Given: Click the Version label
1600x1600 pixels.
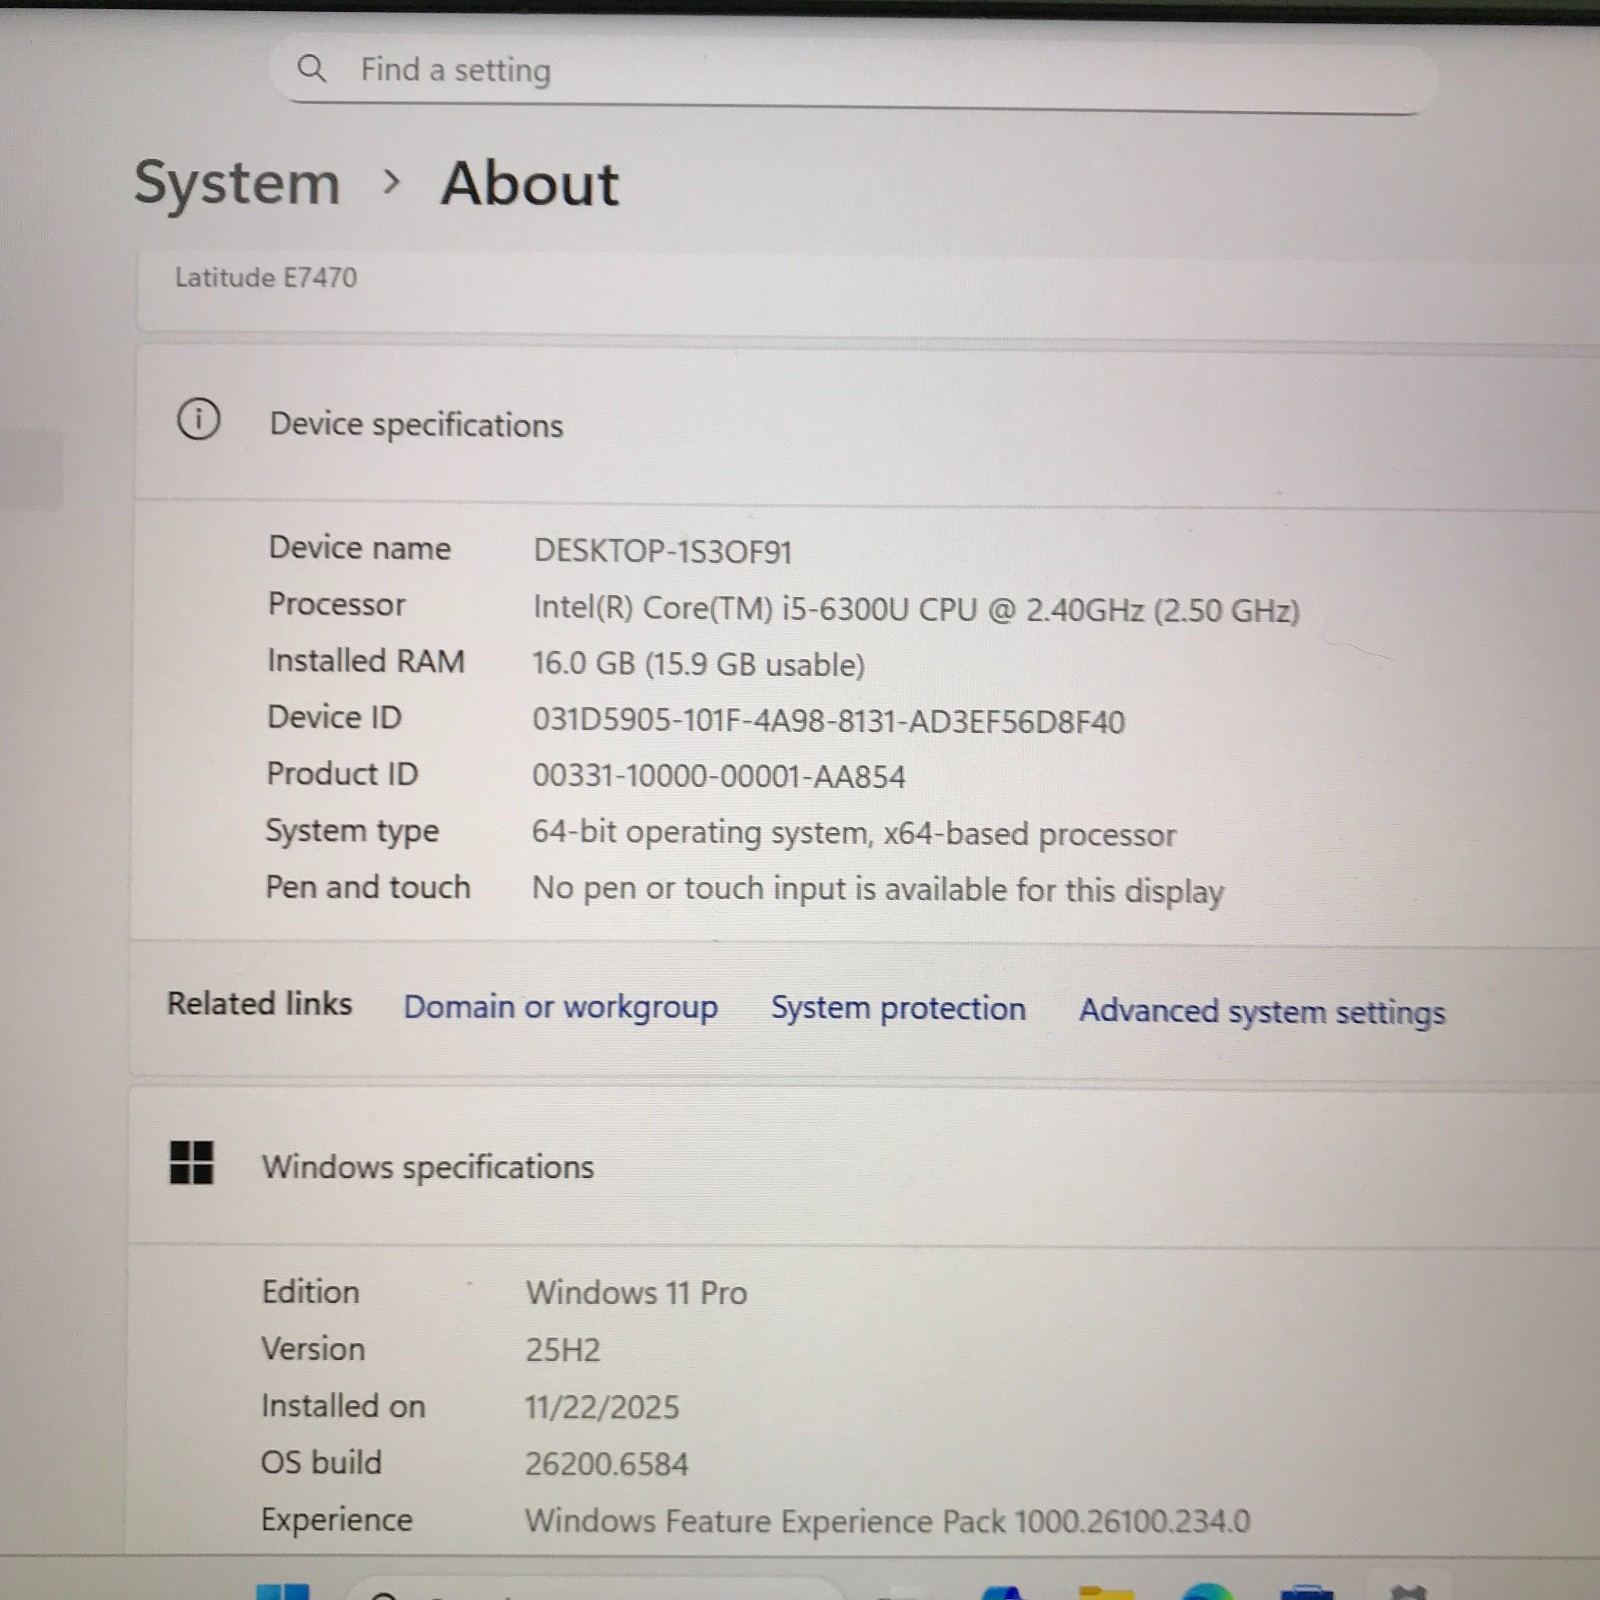Looking at the screenshot, I should [x=313, y=1348].
